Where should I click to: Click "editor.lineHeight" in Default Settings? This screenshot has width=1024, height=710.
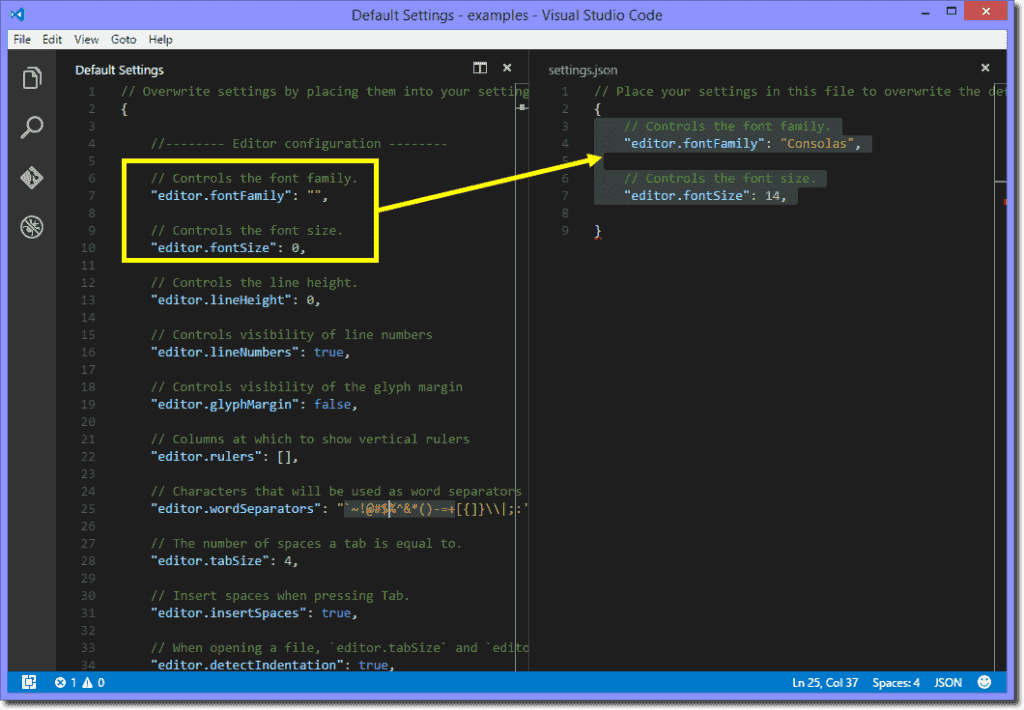221,300
